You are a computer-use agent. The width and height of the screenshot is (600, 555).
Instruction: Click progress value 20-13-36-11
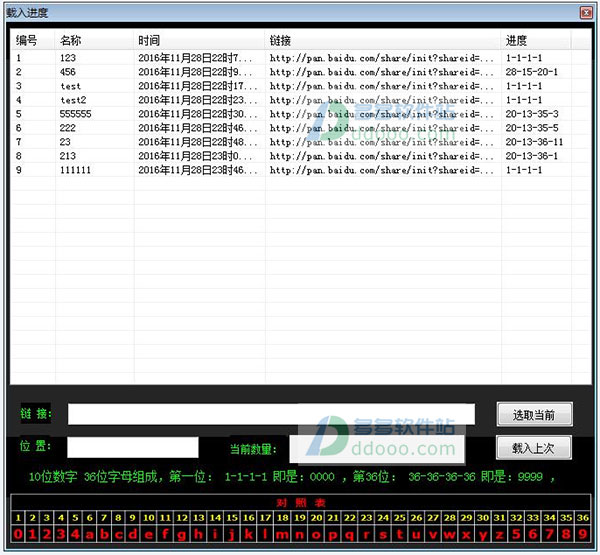tap(534, 142)
